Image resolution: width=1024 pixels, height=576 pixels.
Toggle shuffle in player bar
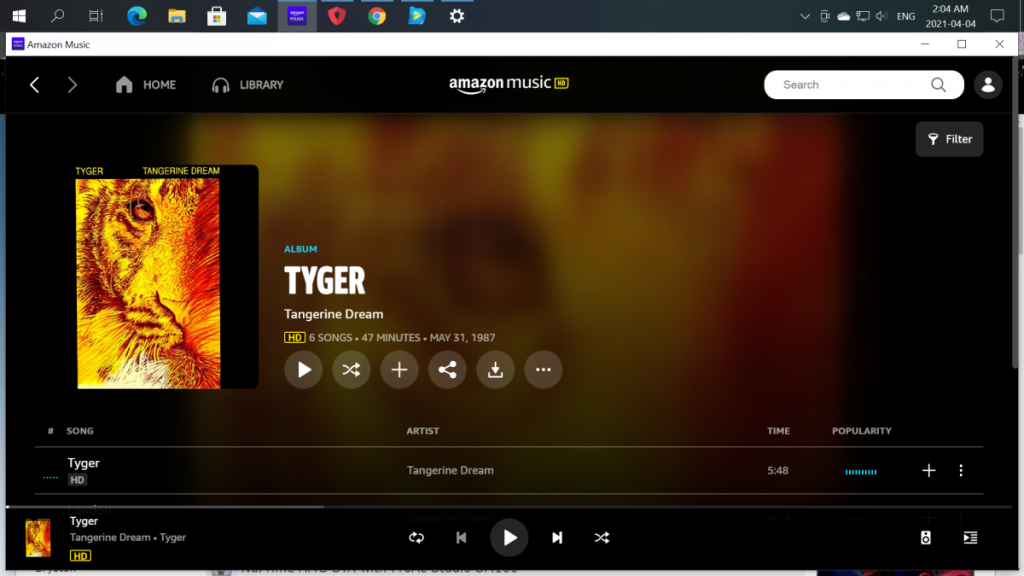[602, 537]
